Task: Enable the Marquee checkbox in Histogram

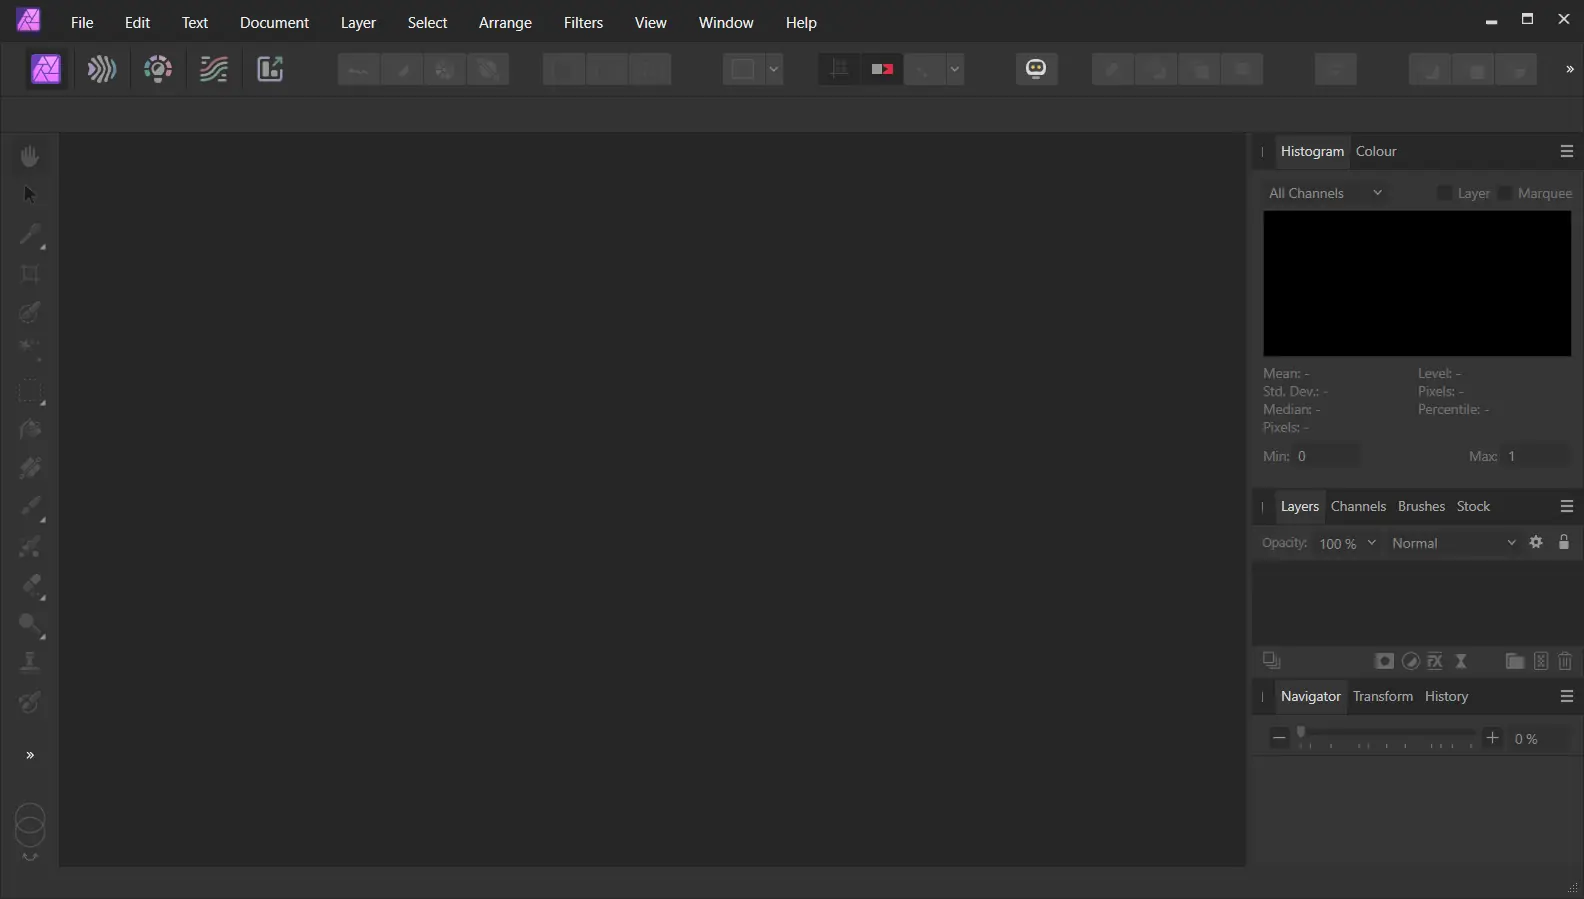Action: point(1505,193)
